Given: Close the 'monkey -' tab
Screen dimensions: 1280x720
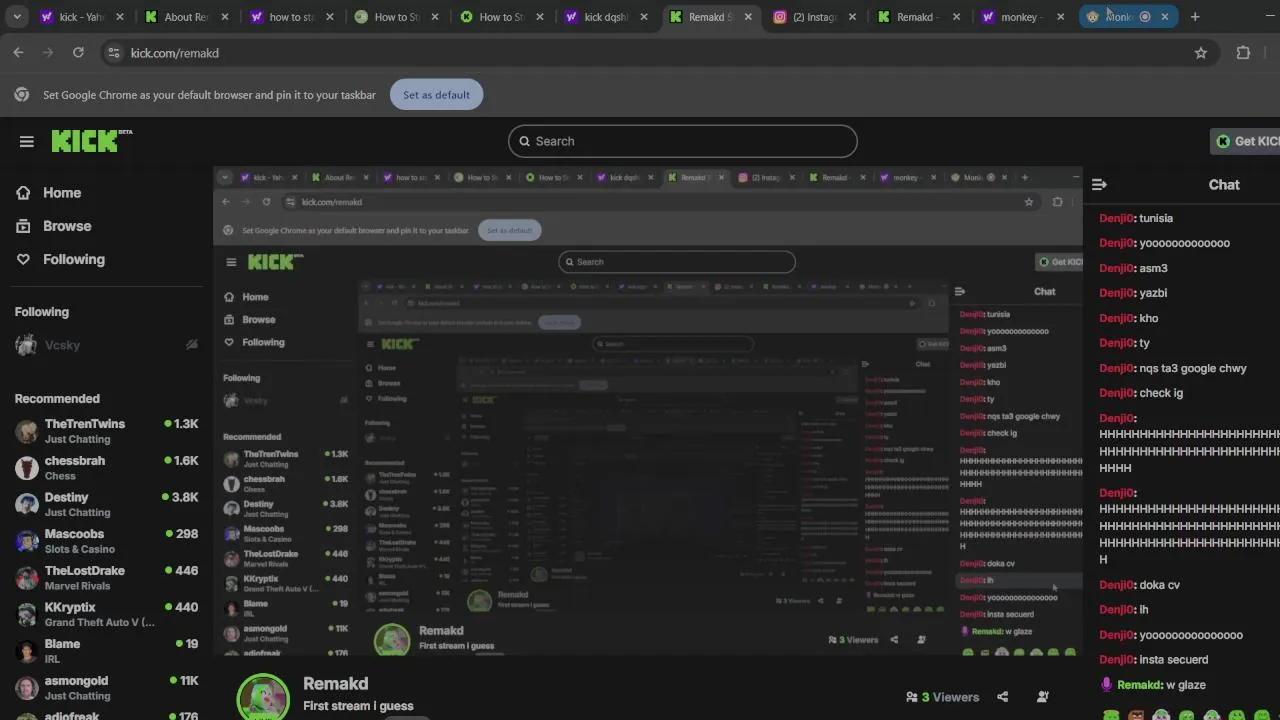Looking at the screenshot, I should (x=1061, y=17).
